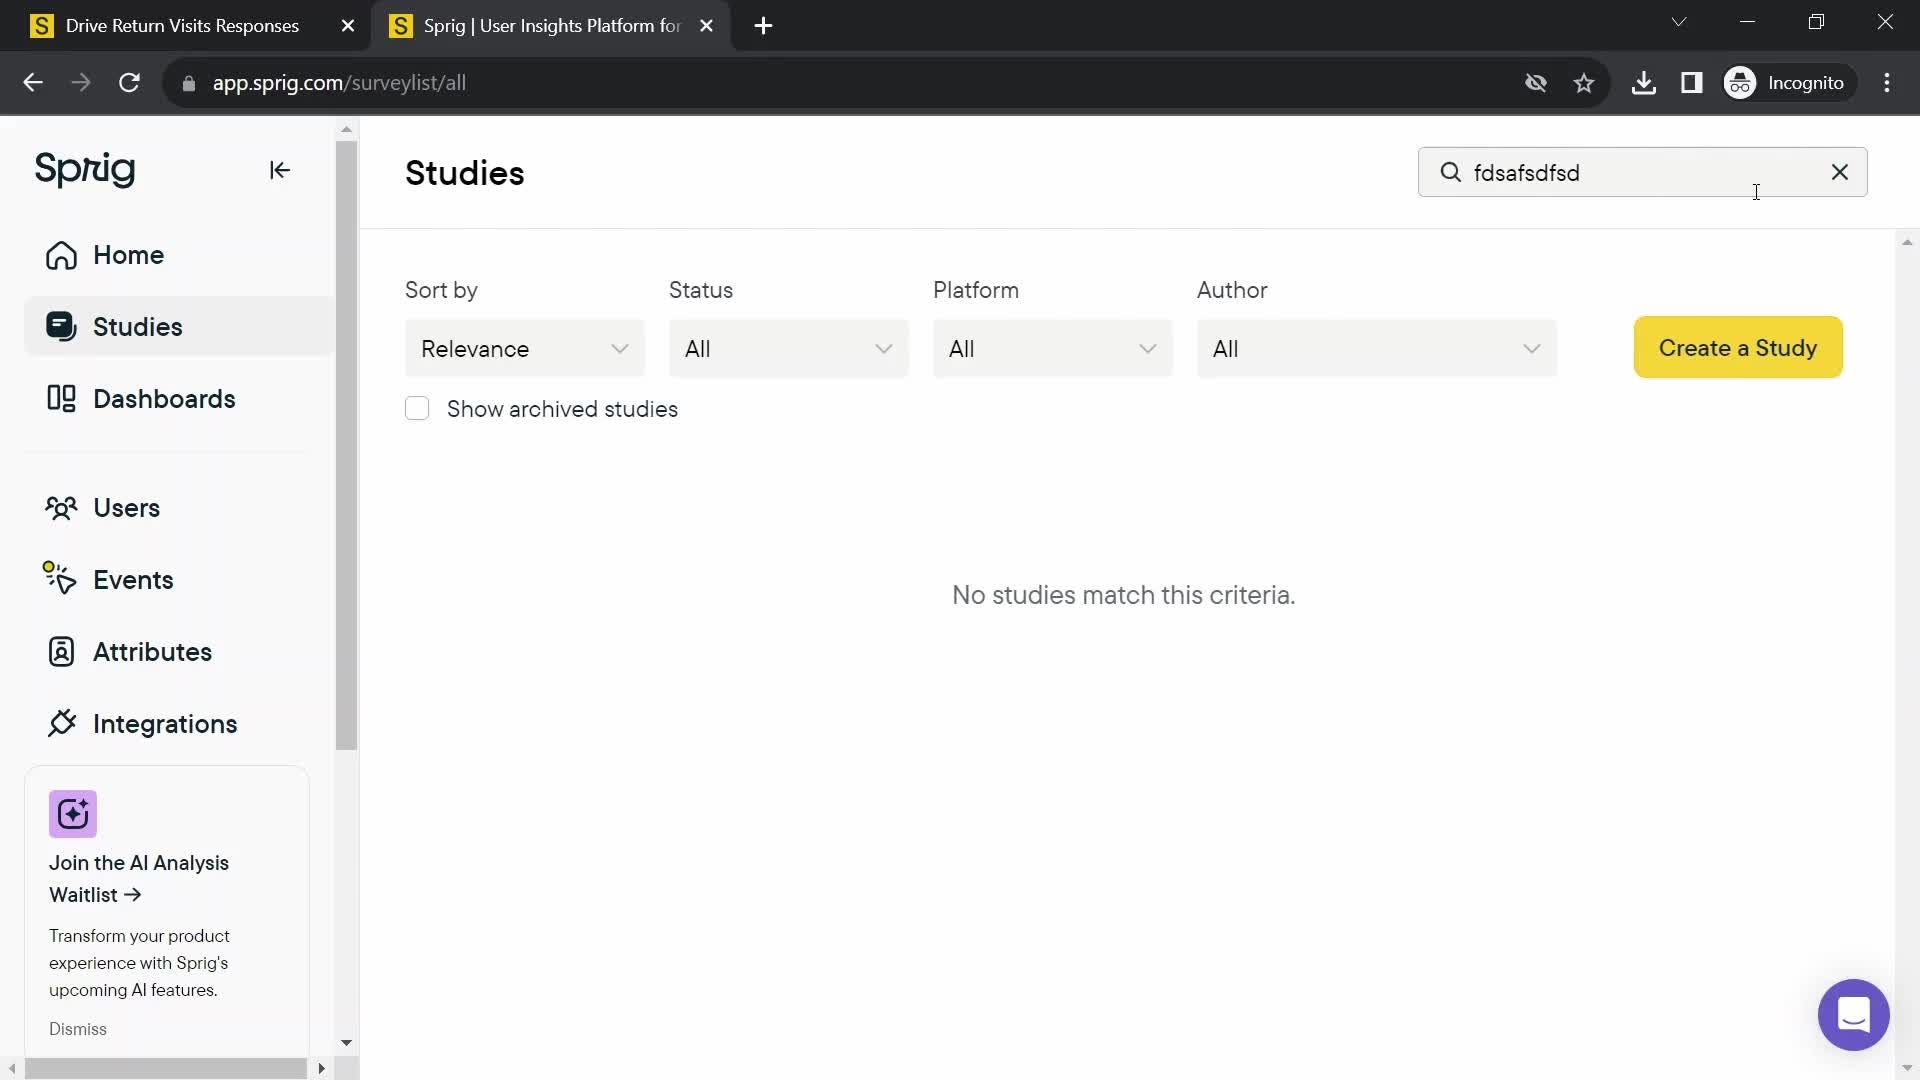Navigate to Home section
1920x1080 pixels.
click(x=129, y=255)
